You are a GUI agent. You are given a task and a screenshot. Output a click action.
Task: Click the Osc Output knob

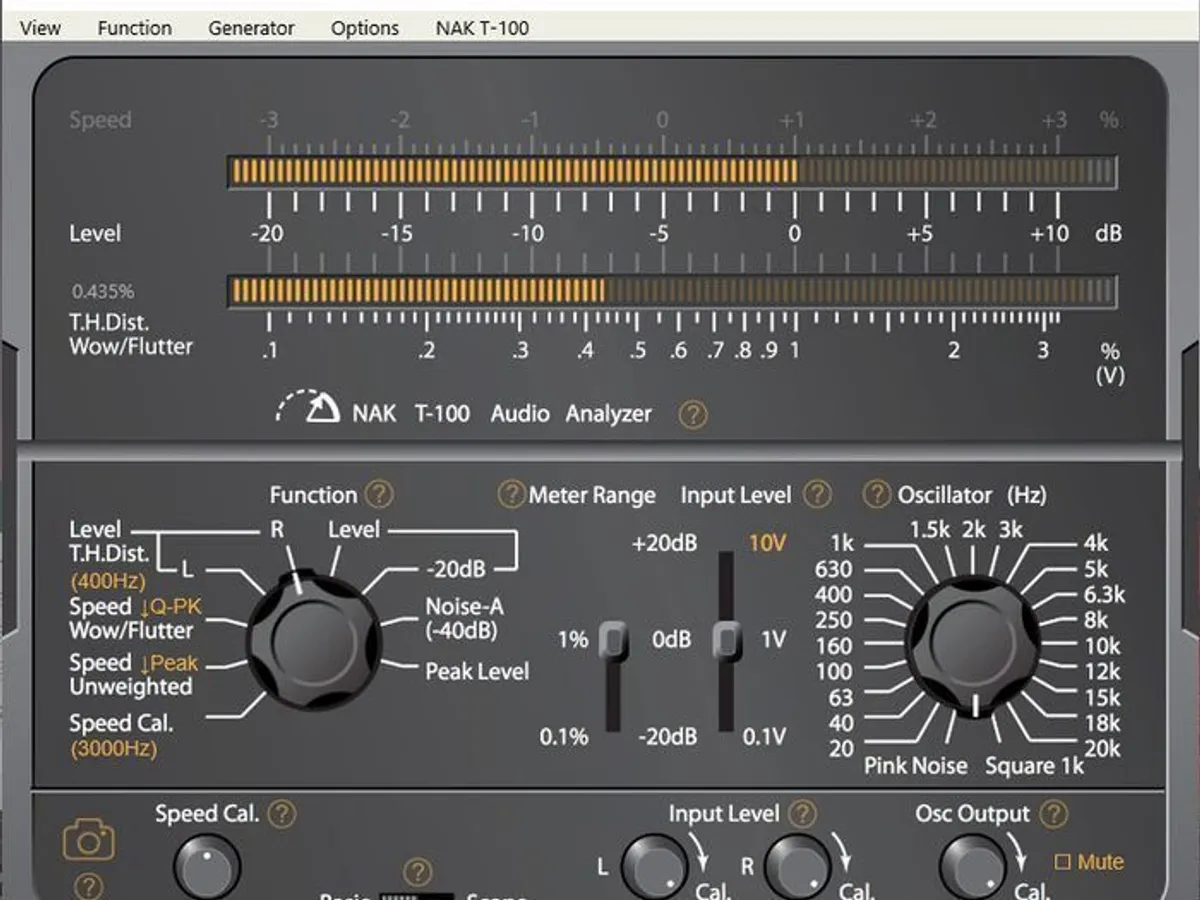tap(972, 866)
